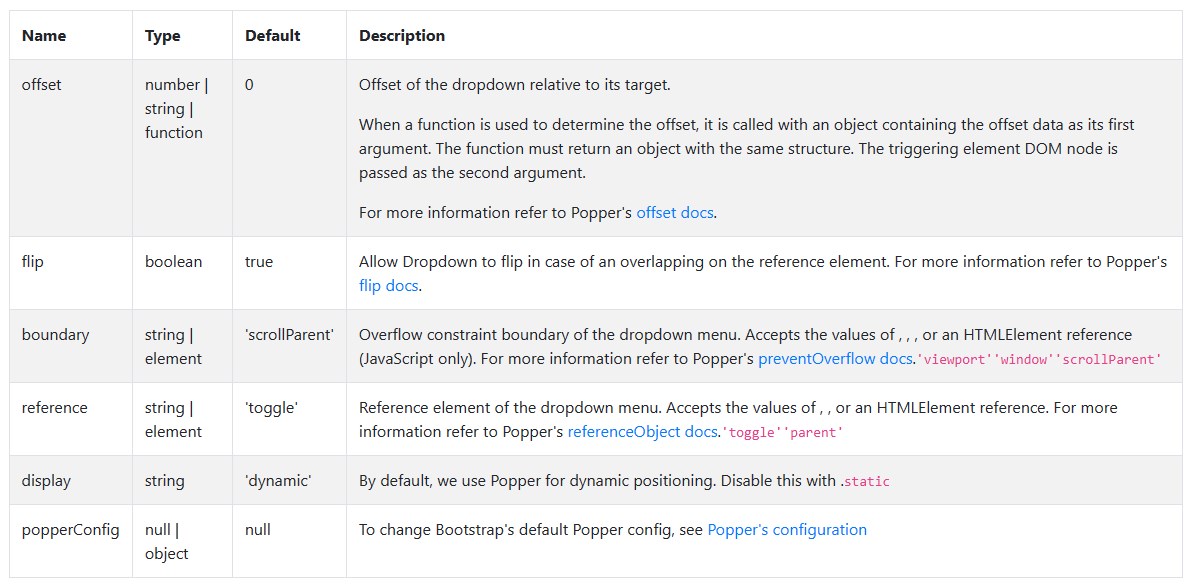This screenshot has height=585, width=1188.
Task: Click the 'toggle' default value
Action: 271,407
